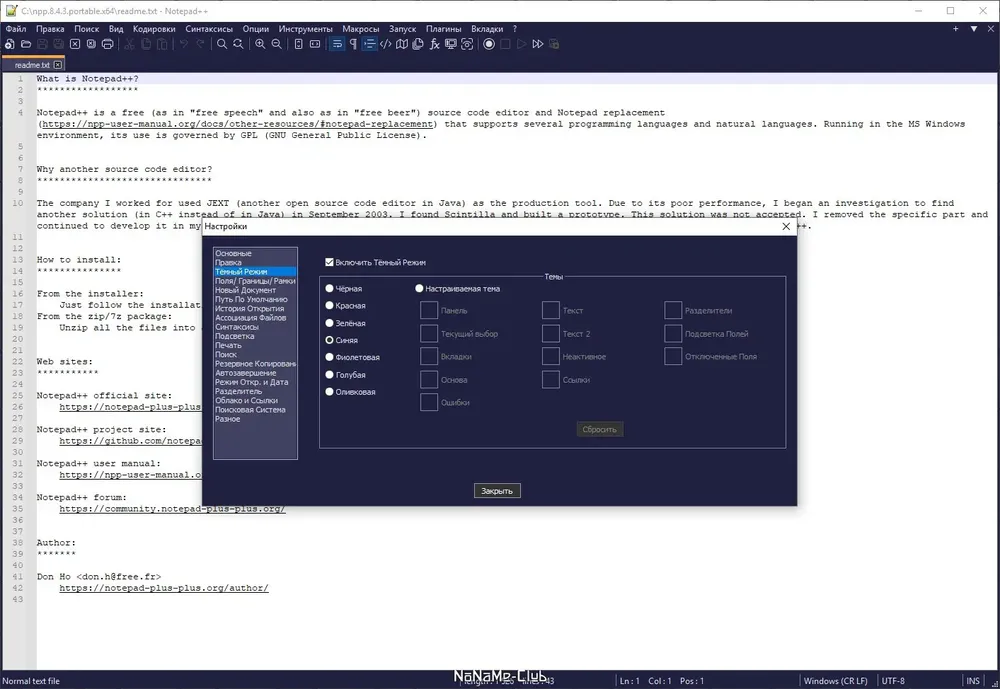
Task: Open the Кодировки menu
Action: [x=154, y=29]
